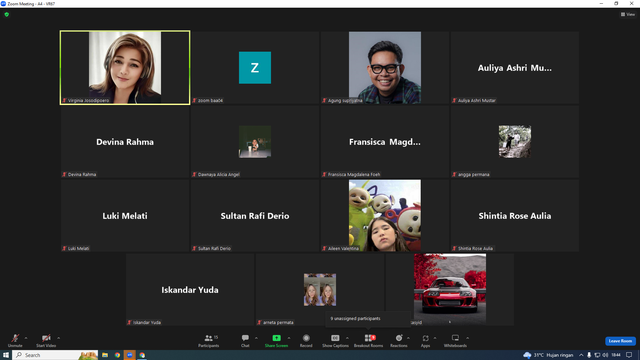Open the Windows notification center icon

pos(629,355)
